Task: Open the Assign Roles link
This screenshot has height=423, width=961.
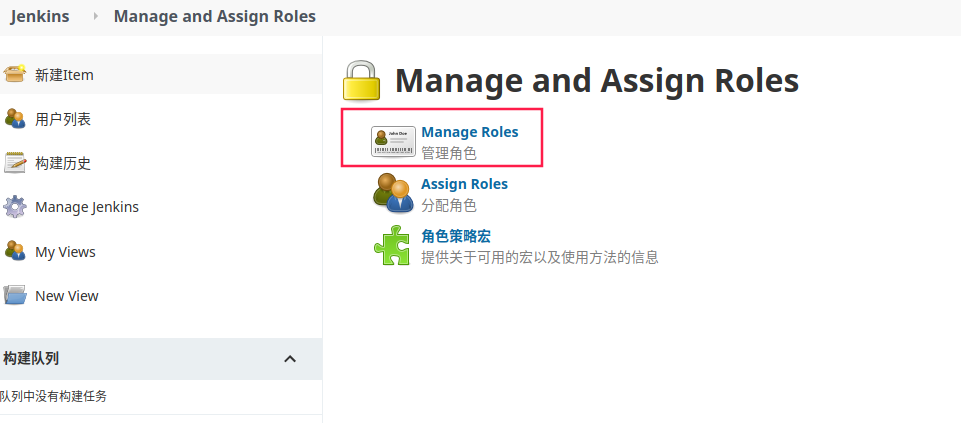Action: click(x=464, y=184)
